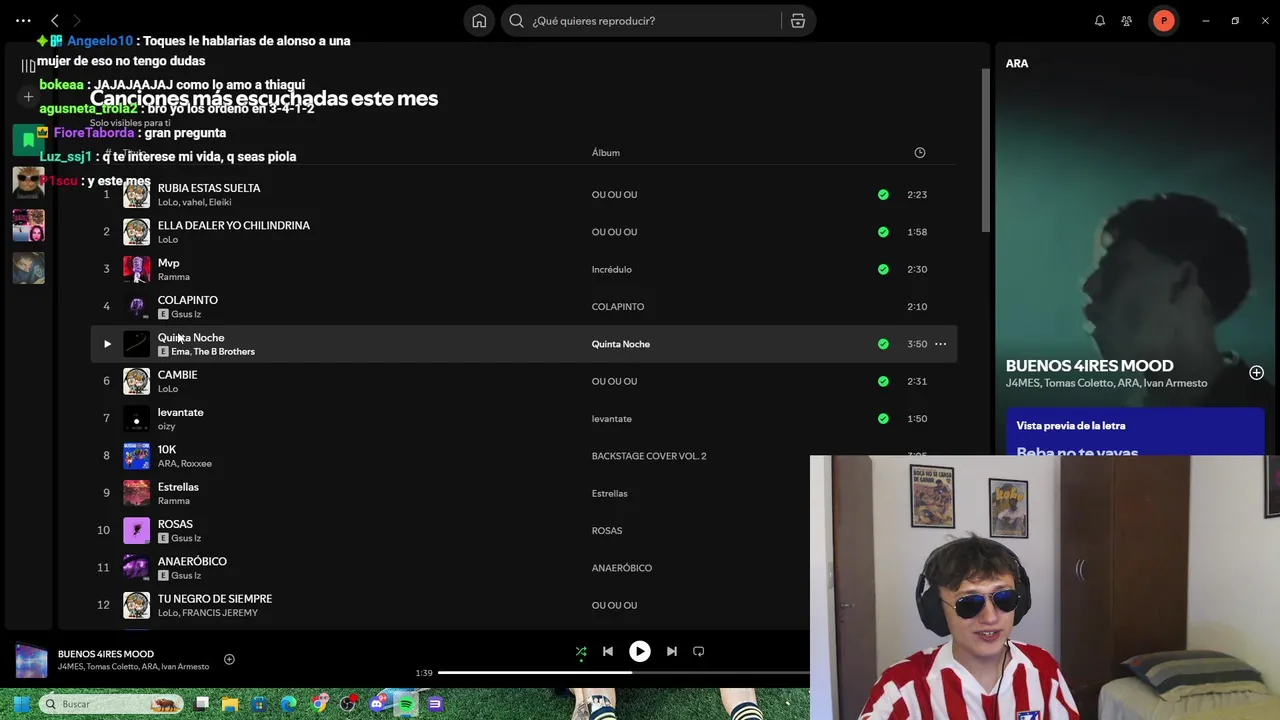This screenshot has height=720, width=1280.
Task: Open the profile avatar menu
Action: [1163, 20]
